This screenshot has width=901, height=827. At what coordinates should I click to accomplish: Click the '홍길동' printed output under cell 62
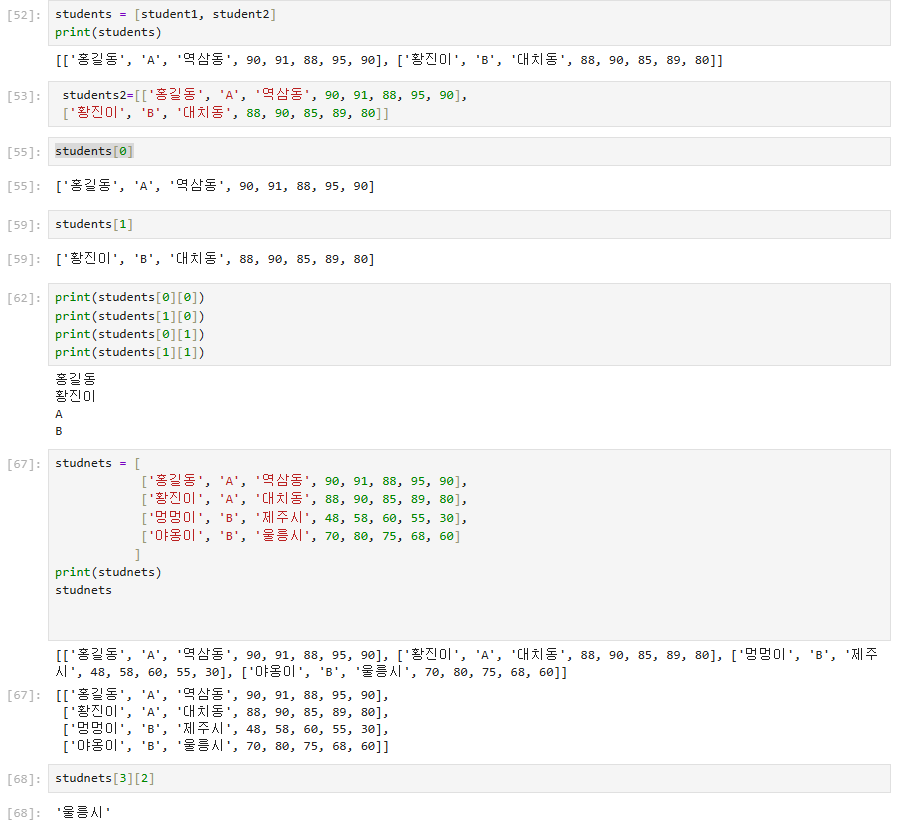point(75,379)
